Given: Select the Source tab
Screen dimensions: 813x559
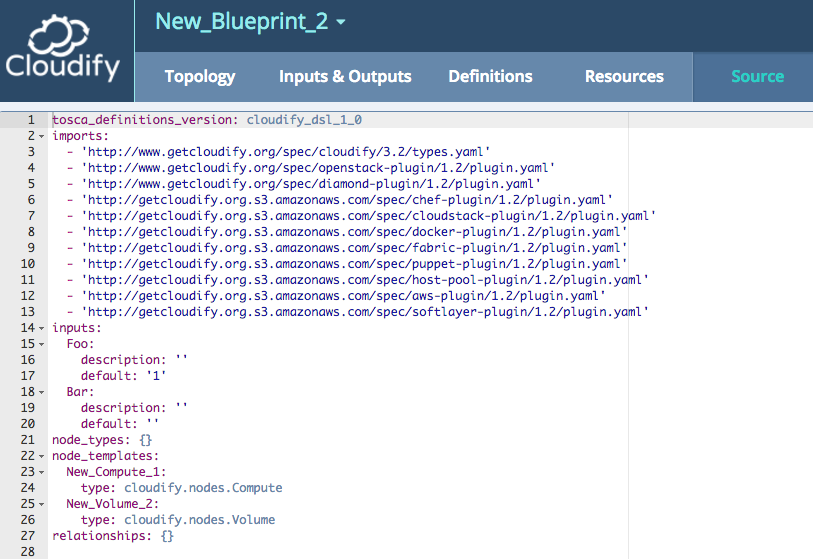Looking at the screenshot, I should coord(757,77).
